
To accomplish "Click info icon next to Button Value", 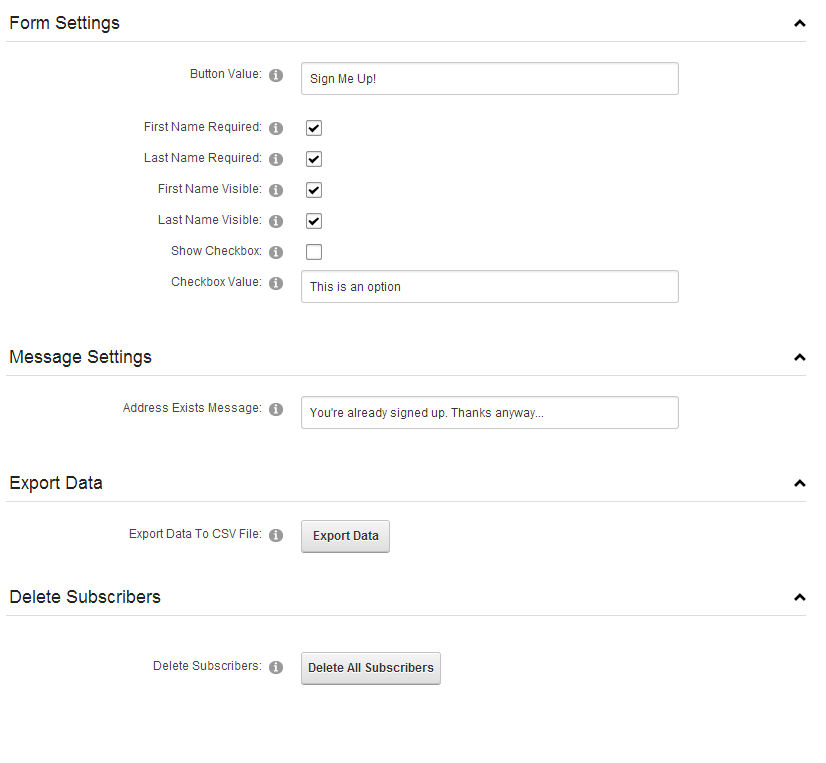I will (276, 75).
